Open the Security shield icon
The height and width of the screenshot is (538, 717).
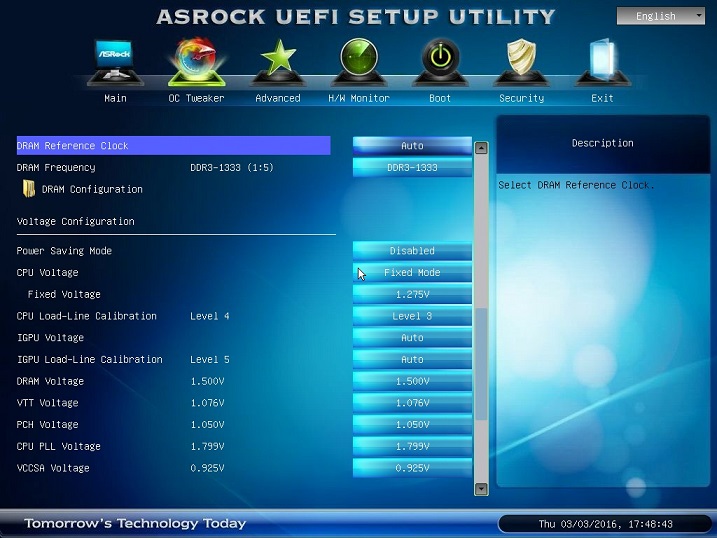pos(521,62)
